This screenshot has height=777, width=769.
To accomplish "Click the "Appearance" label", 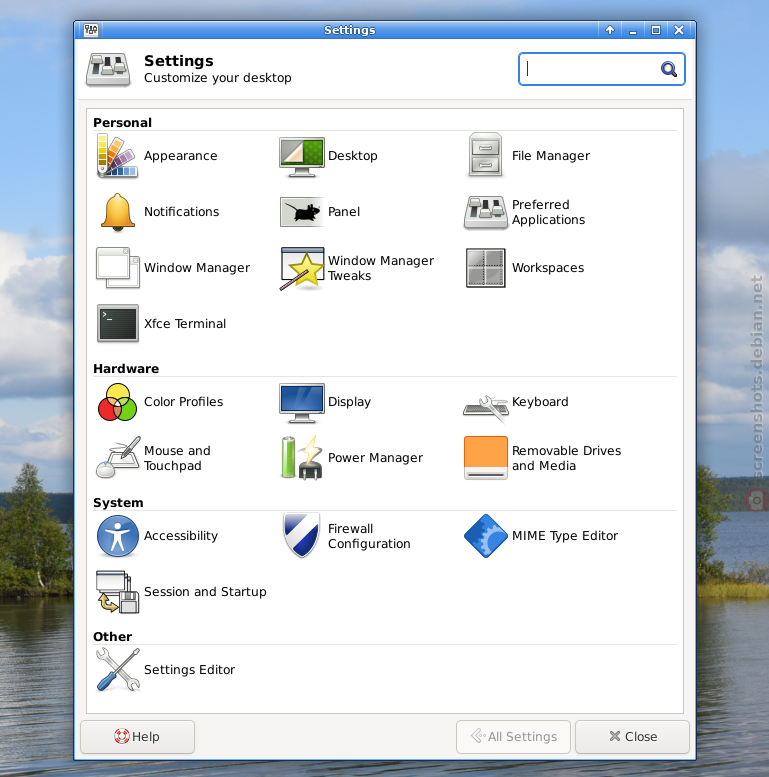I will 180,156.
